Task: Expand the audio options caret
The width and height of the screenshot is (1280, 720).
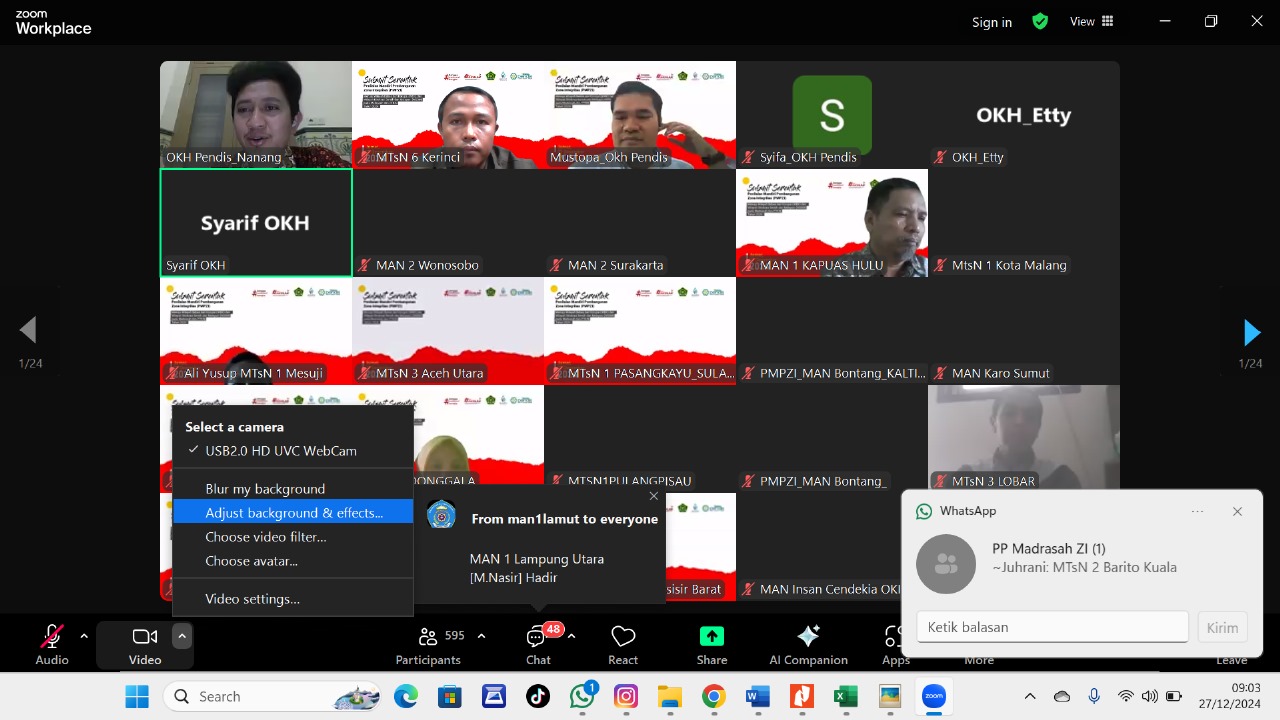Action: coord(84,636)
